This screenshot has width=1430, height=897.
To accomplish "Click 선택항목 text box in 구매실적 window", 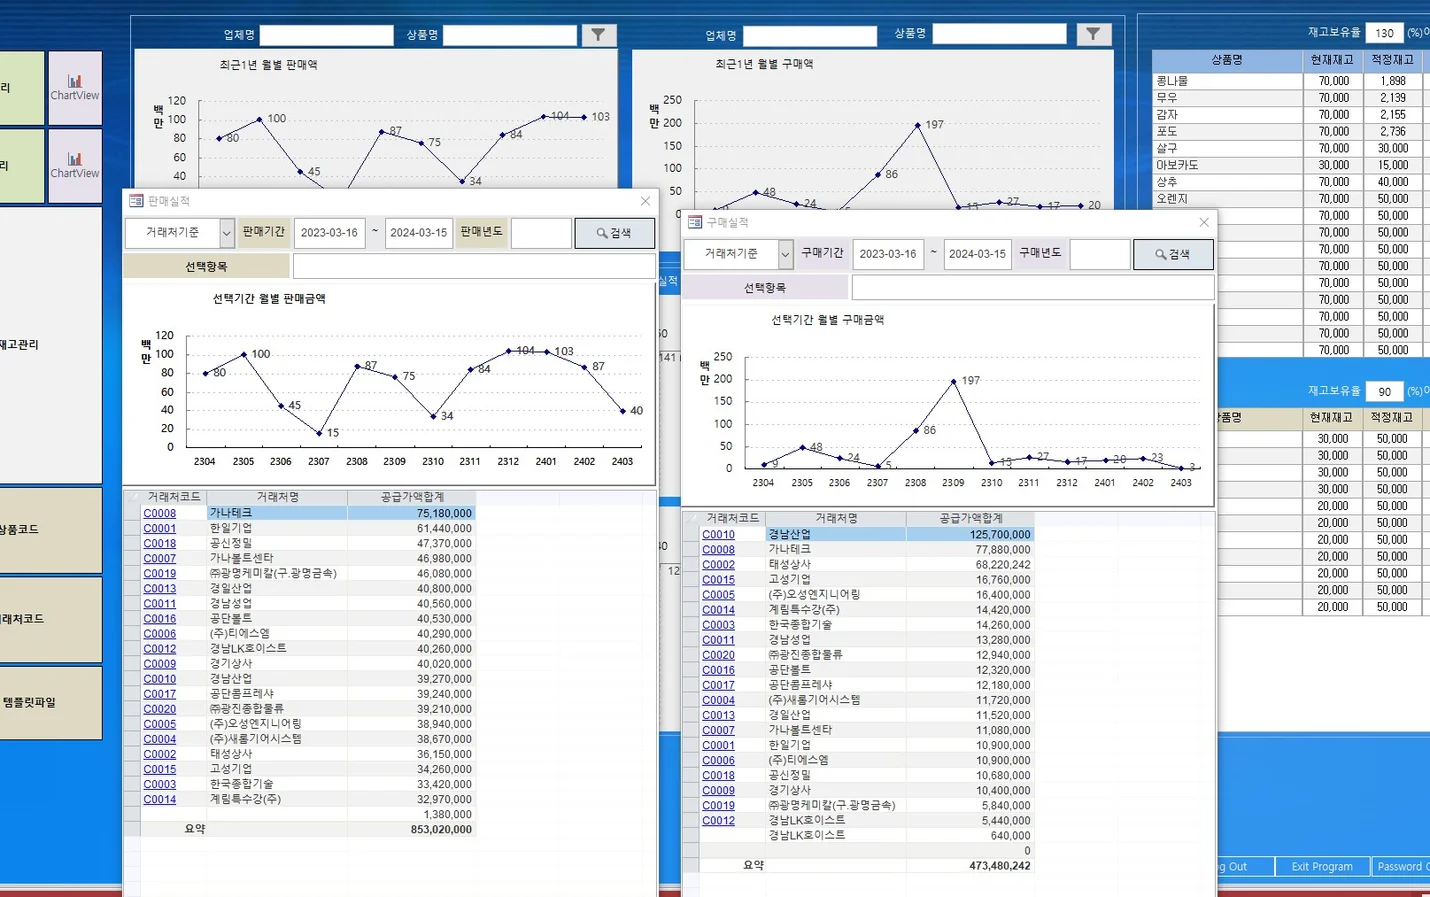I will click(1033, 288).
